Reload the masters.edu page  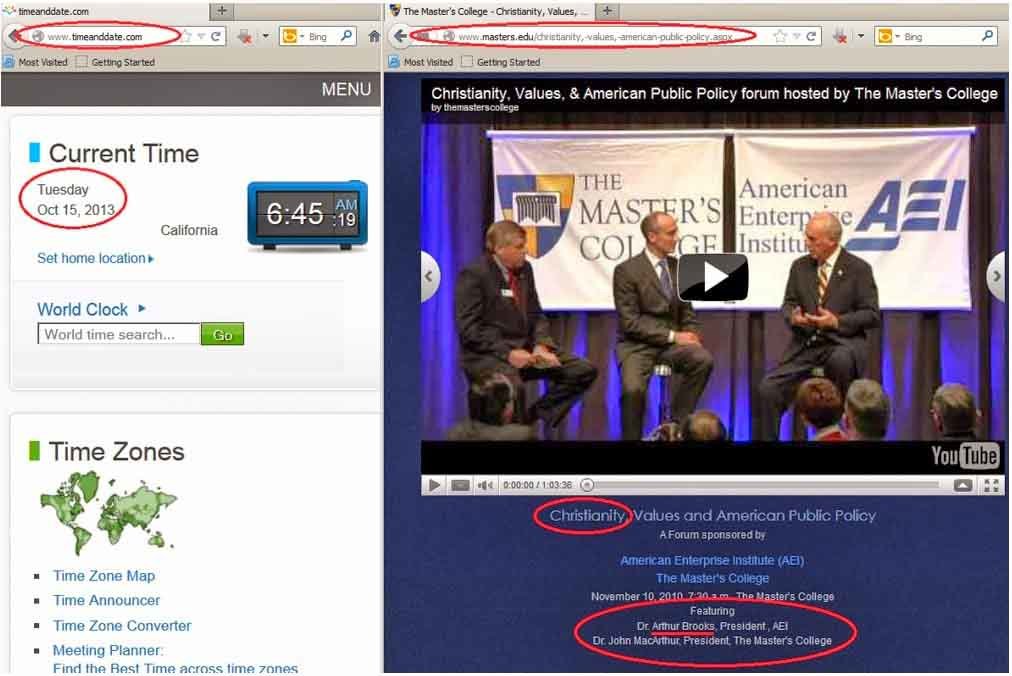pyautogui.click(x=811, y=37)
